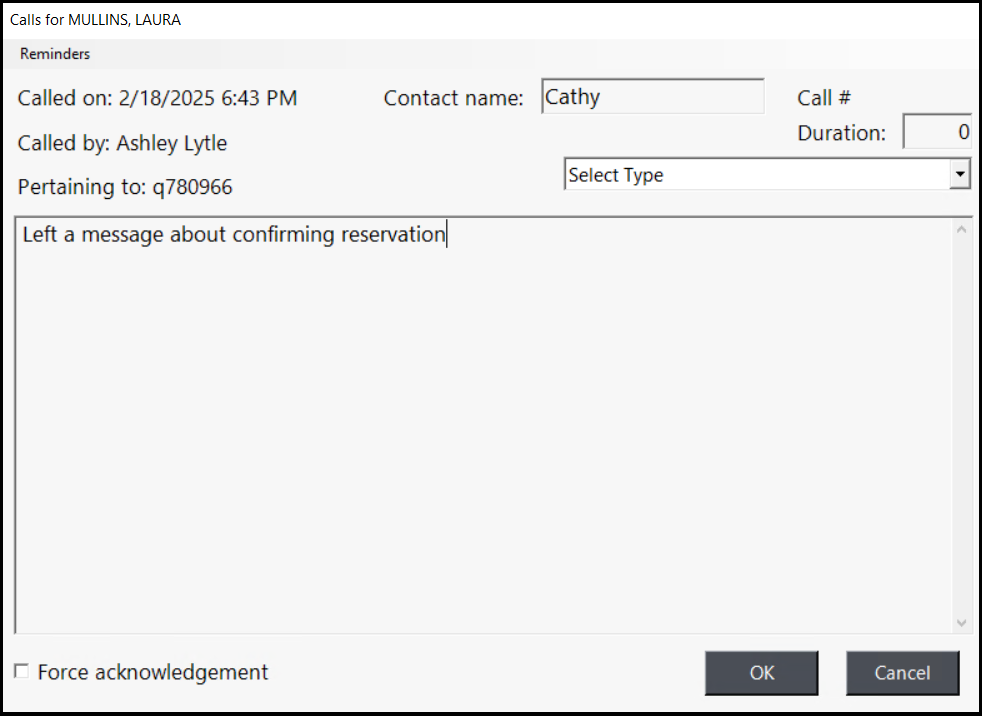This screenshot has width=982, height=716.
Task: Click the Pertaining to q780966 text
Action: coord(125,187)
